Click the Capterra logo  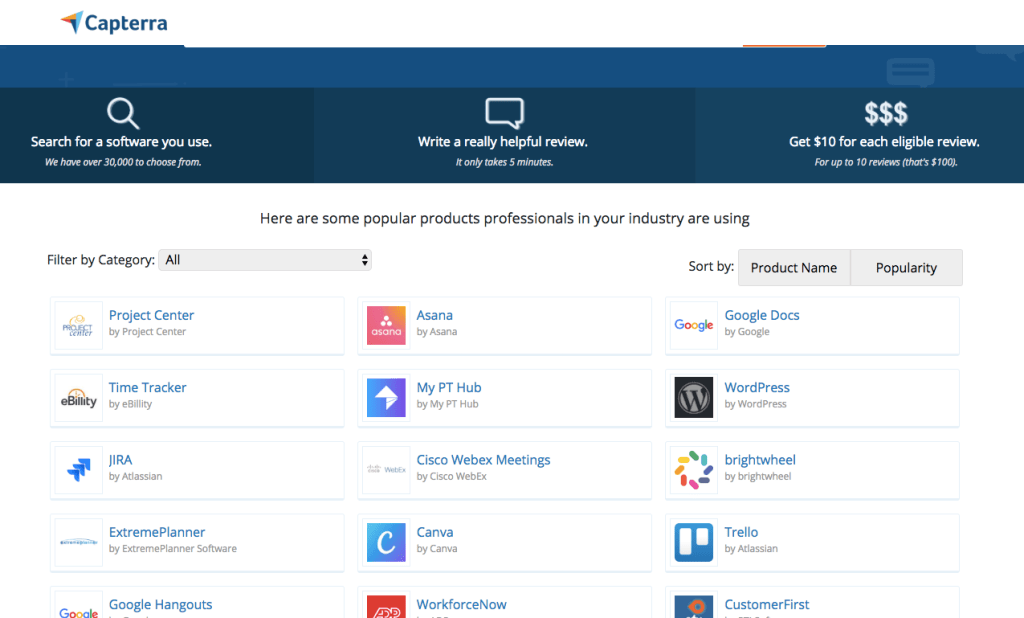114,23
